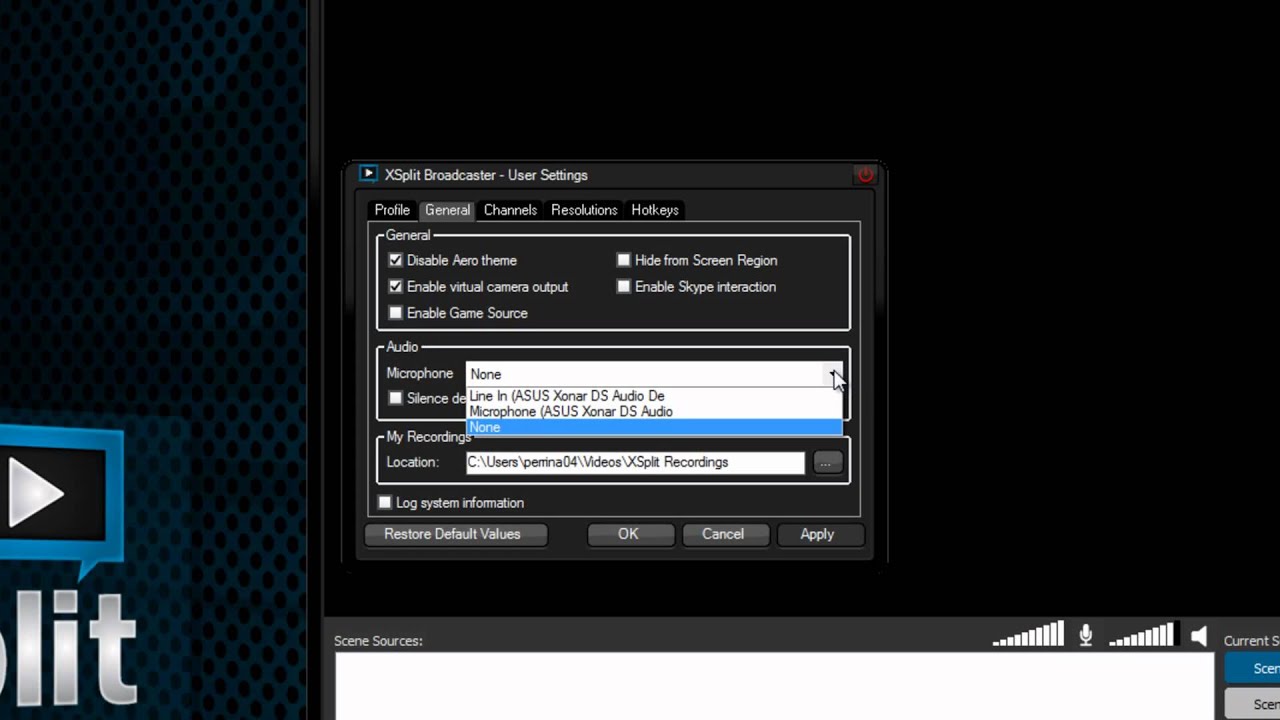This screenshot has width=1280, height=720.
Task: Collapse the Microphone dropdown arrow
Action: (834, 374)
